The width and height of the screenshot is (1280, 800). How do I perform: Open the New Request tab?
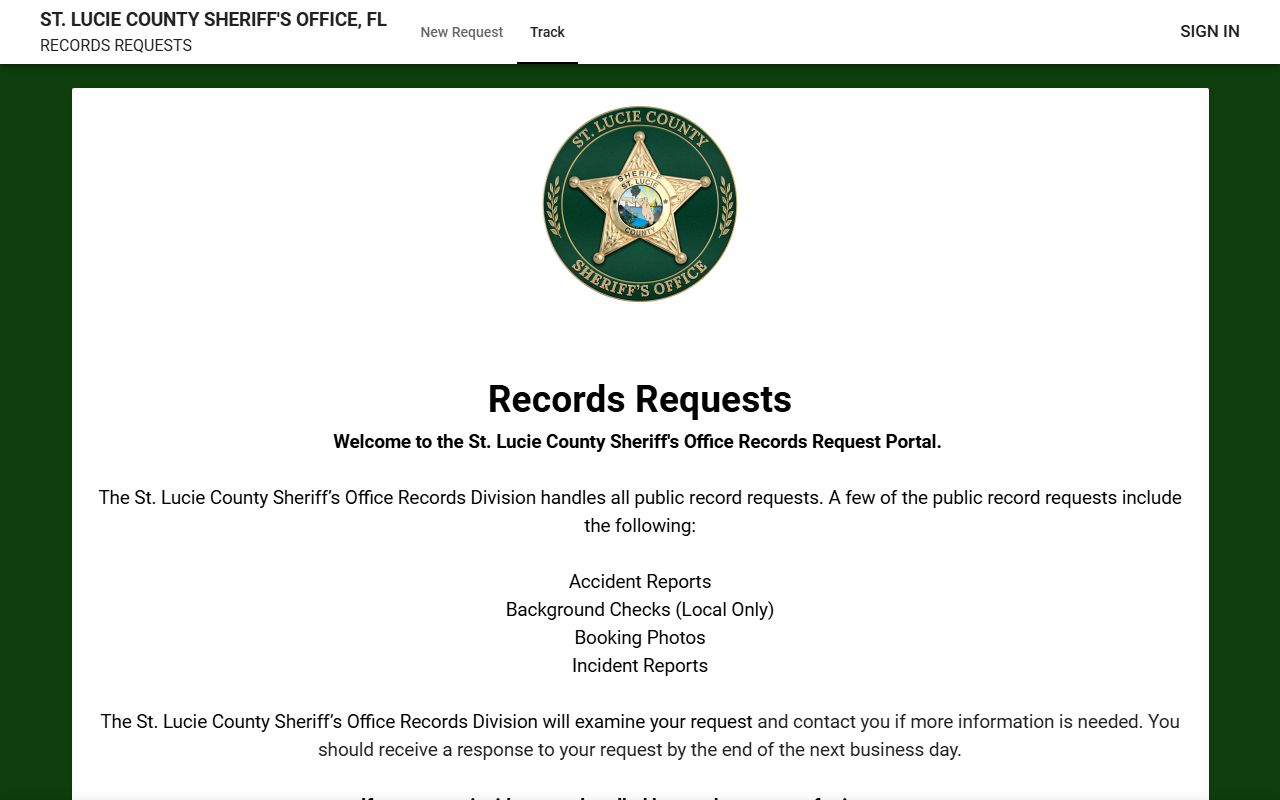tap(461, 32)
